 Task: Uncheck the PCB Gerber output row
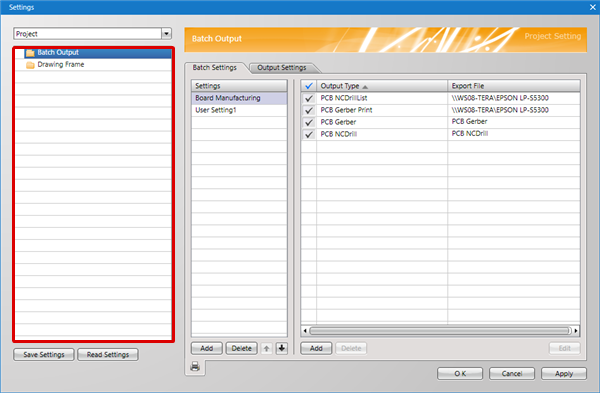point(309,122)
